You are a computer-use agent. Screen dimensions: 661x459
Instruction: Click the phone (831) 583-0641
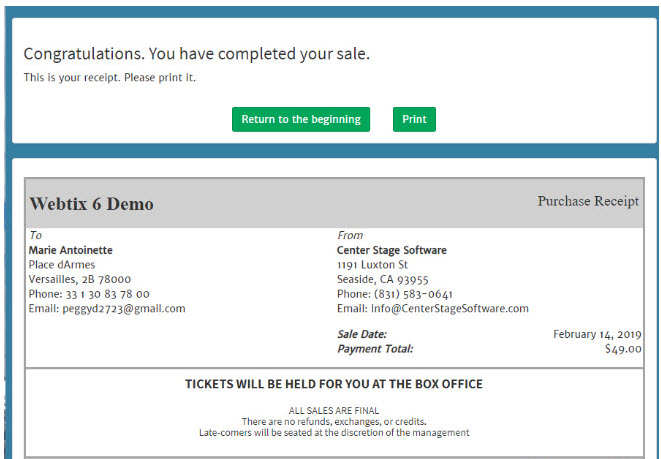point(413,294)
